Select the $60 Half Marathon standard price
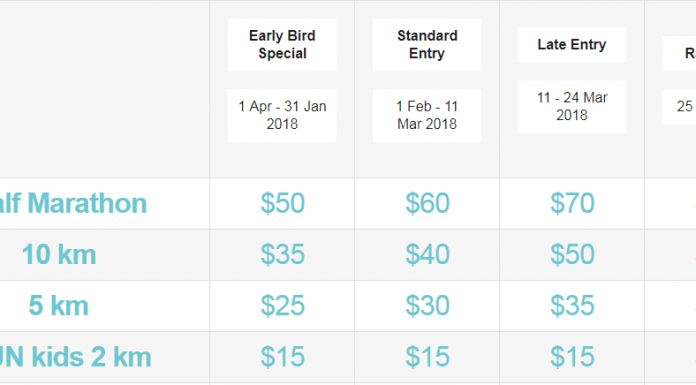Viewport: 696px width, 385px height. (427, 203)
